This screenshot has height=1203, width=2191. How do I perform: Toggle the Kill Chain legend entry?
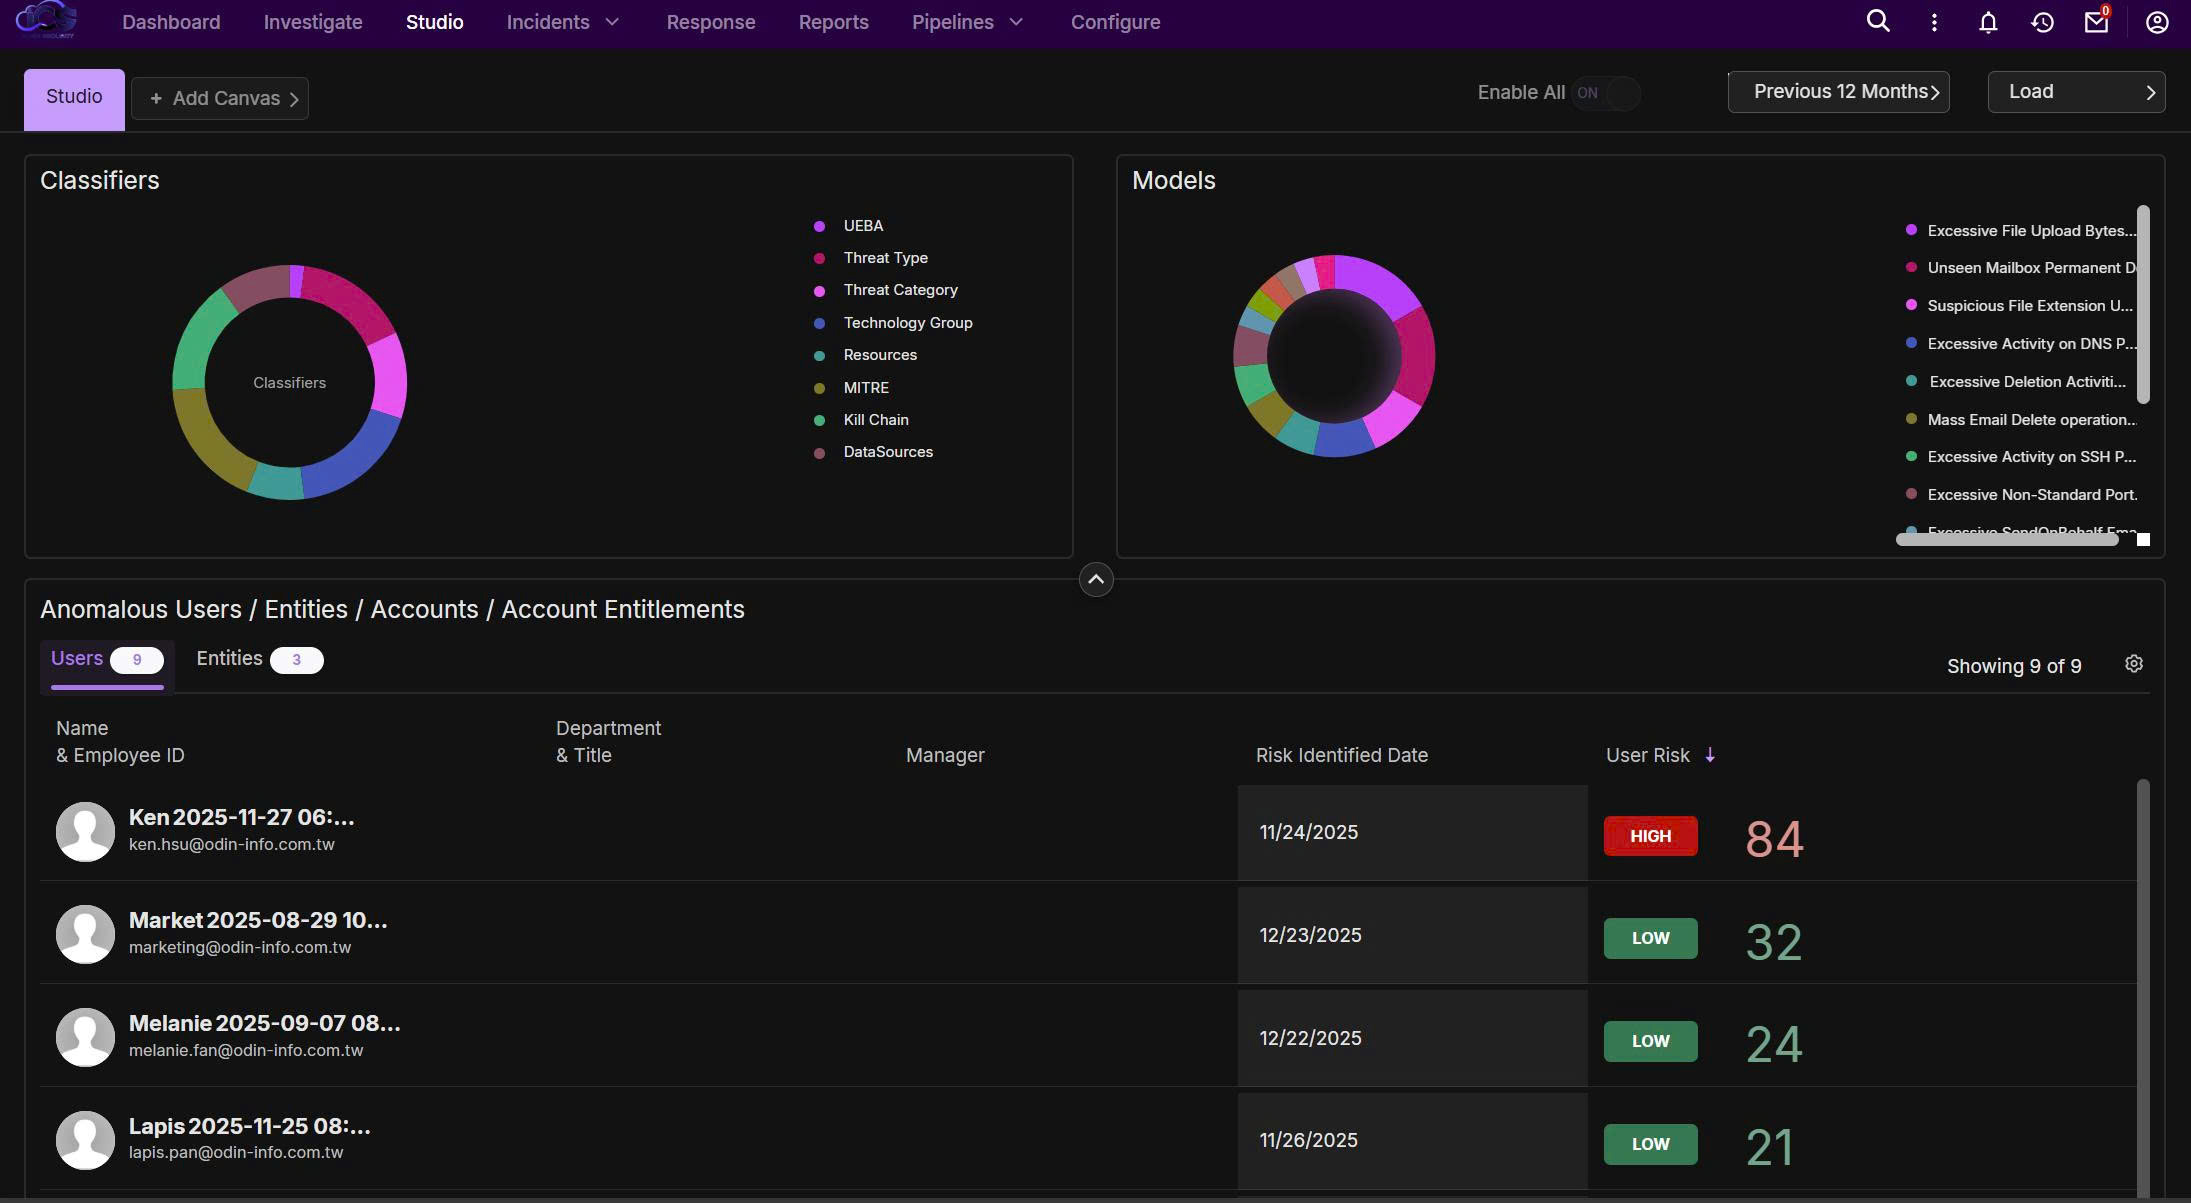coord(875,420)
